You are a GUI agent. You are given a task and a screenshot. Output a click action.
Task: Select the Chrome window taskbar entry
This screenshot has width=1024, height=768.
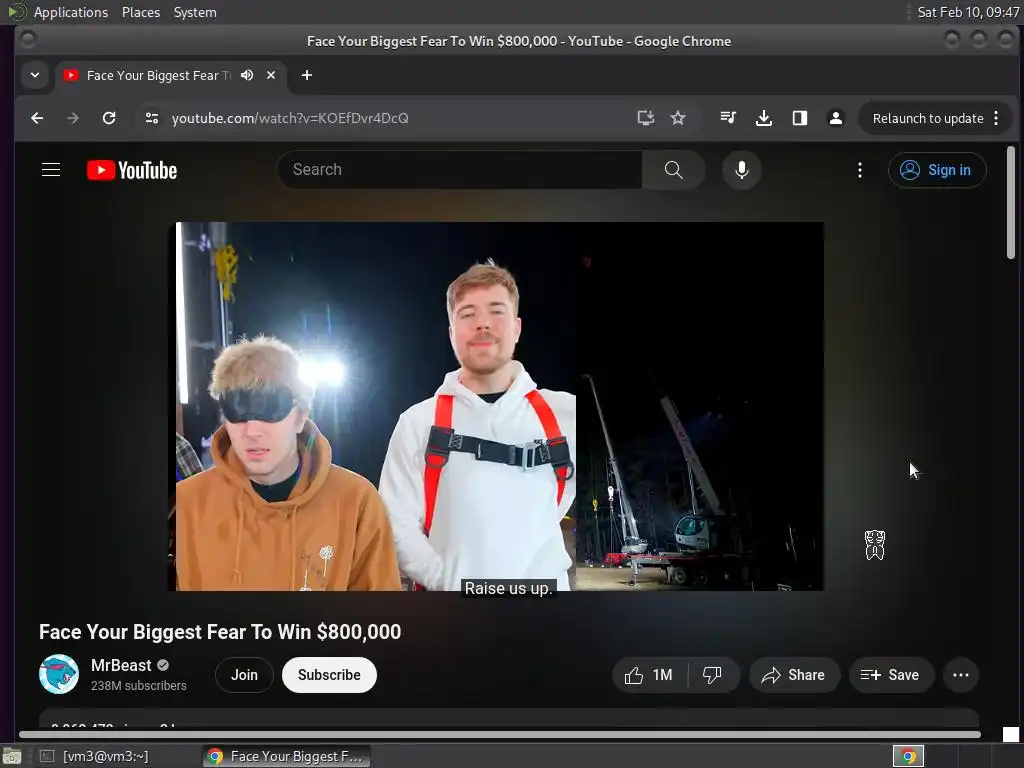286,756
